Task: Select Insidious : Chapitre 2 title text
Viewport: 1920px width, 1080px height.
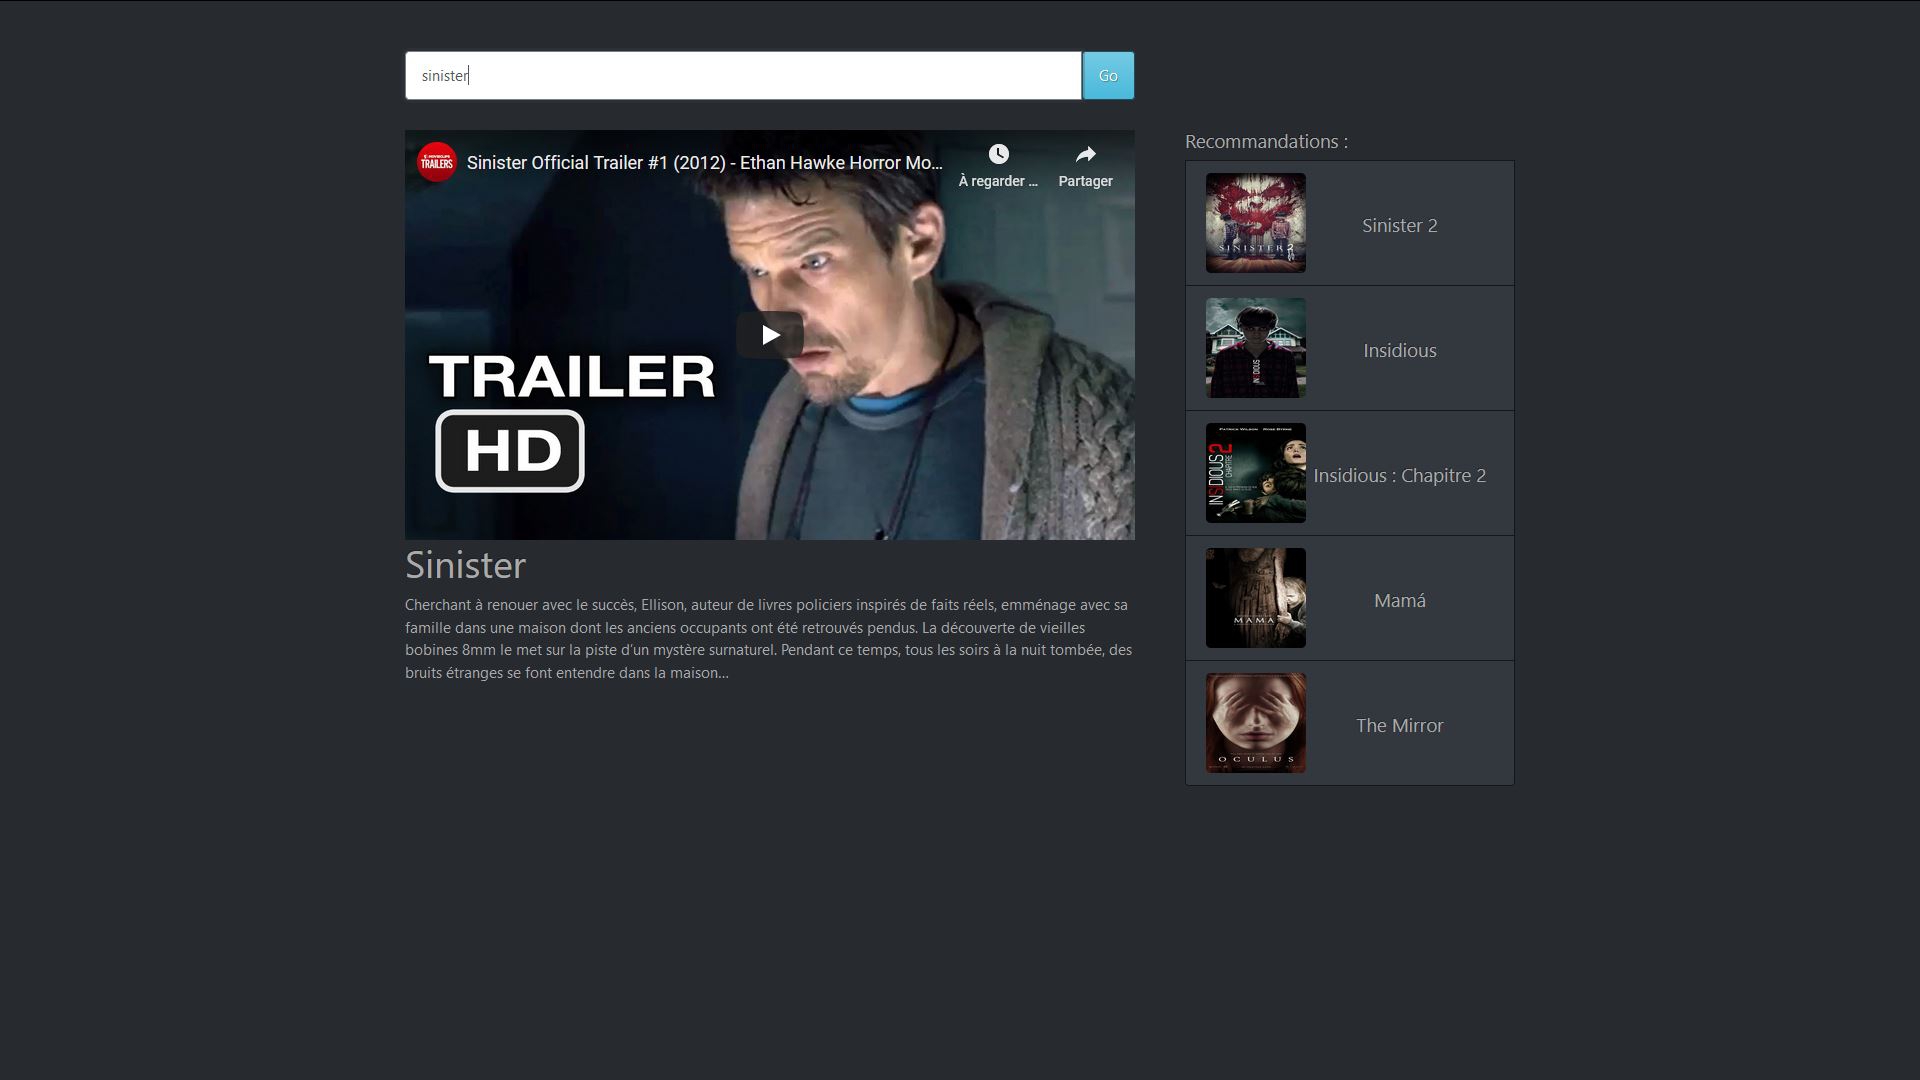Action: point(1399,476)
